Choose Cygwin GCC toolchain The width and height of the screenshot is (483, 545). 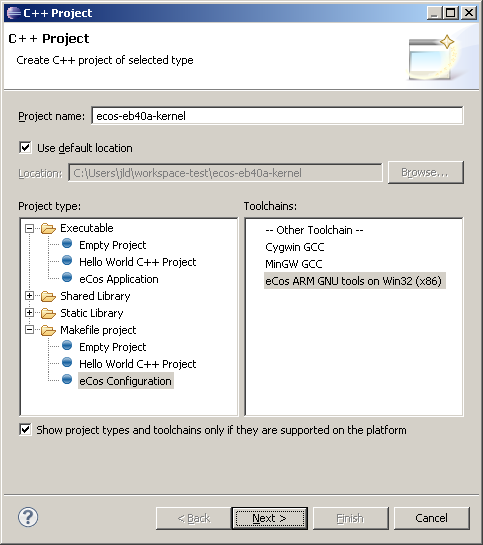pos(295,247)
